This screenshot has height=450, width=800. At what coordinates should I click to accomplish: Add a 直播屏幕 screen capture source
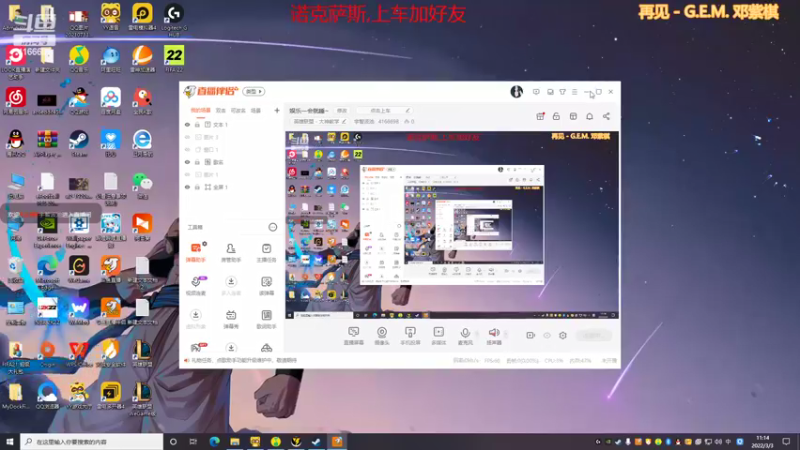[x=354, y=336]
